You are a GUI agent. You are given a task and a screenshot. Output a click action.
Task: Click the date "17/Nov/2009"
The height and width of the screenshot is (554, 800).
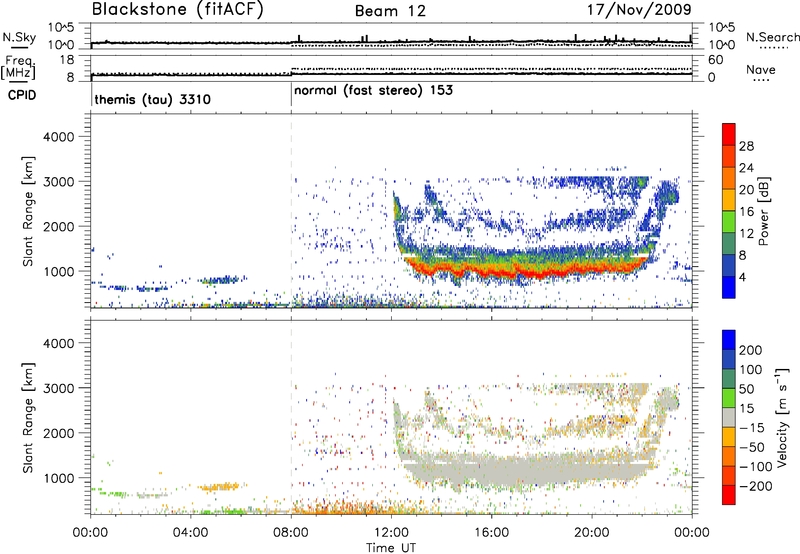click(x=639, y=10)
